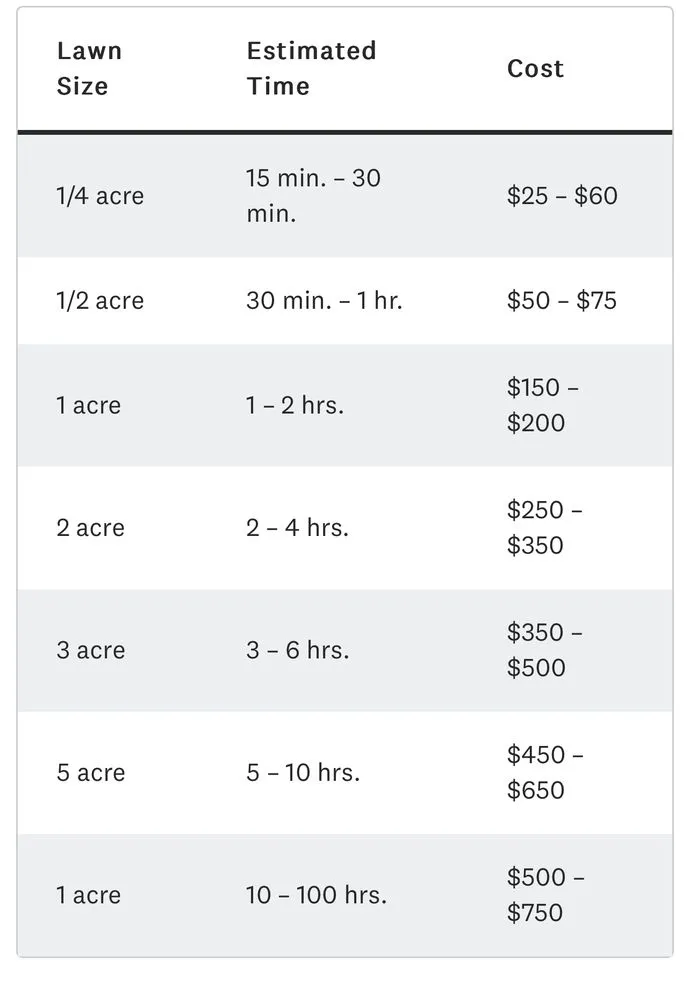The height and width of the screenshot is (1000, 690).
Task: Select the $25 – $60 cost cell
Action: (x=562, y=196)
